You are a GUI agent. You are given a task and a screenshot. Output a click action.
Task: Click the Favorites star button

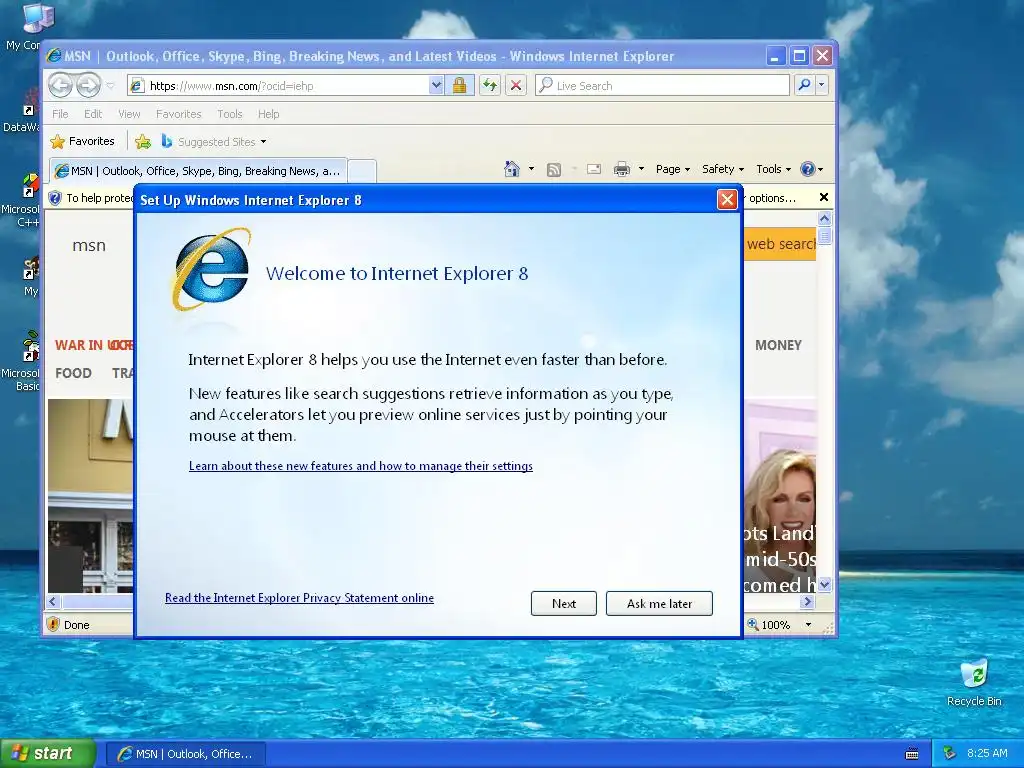pos(82,141)
